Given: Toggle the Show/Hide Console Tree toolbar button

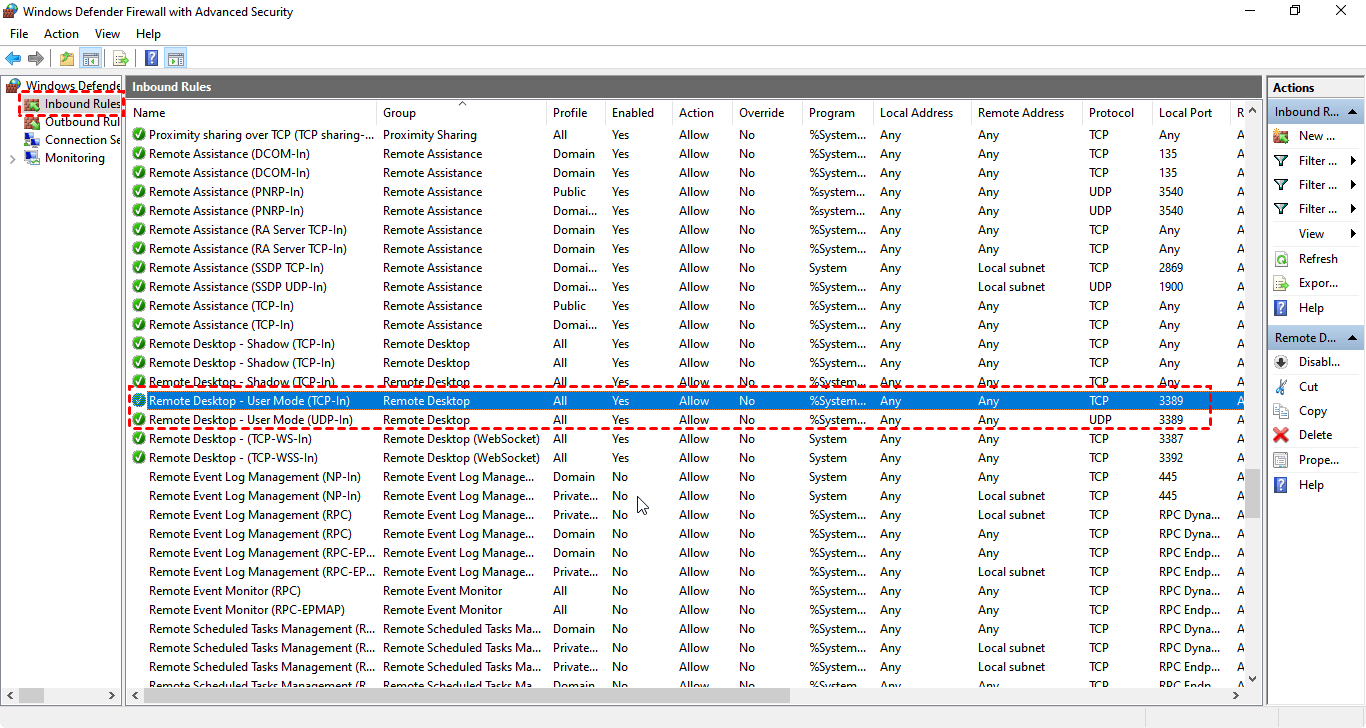Looking at the screenshot, I should click(x=90, y=58).
